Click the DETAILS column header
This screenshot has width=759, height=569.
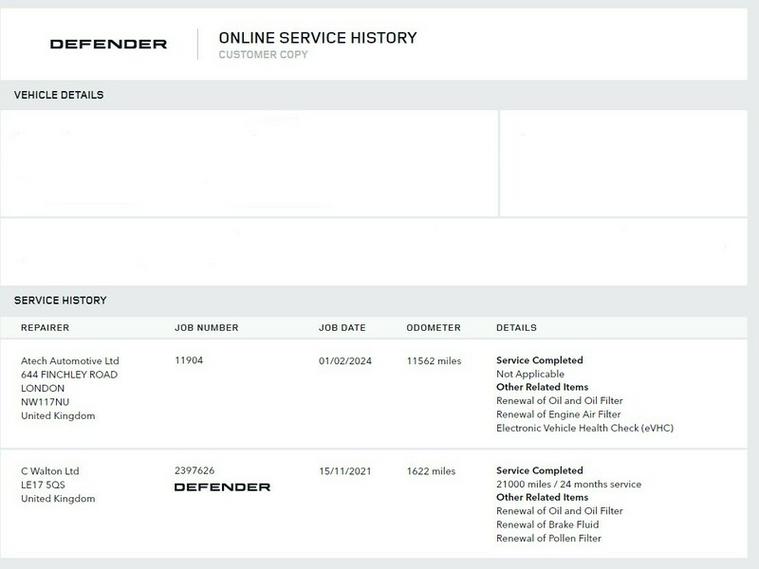coord(516,328)
